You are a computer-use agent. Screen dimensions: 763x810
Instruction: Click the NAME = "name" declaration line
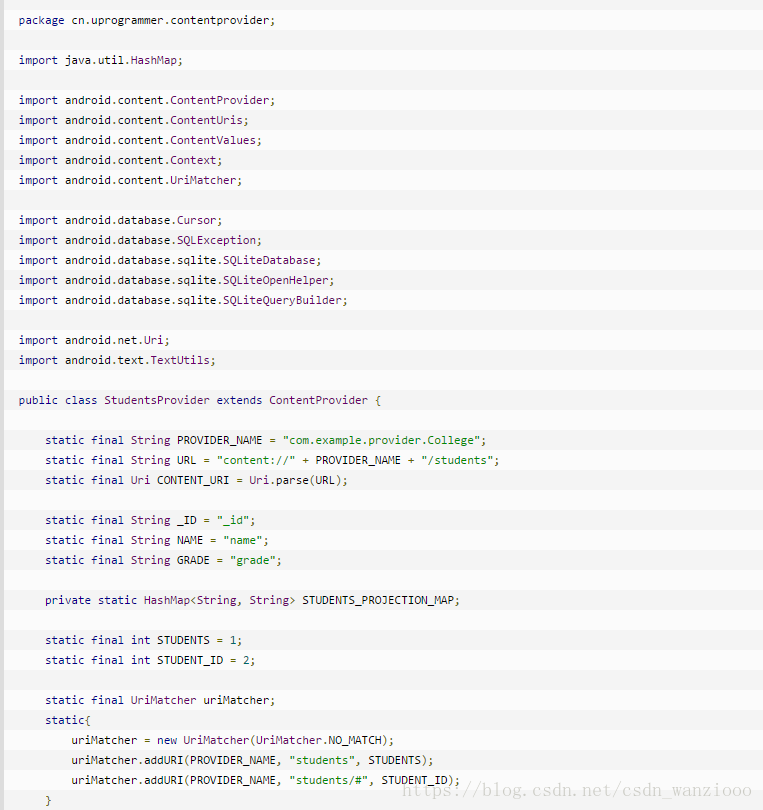[157, 540]
